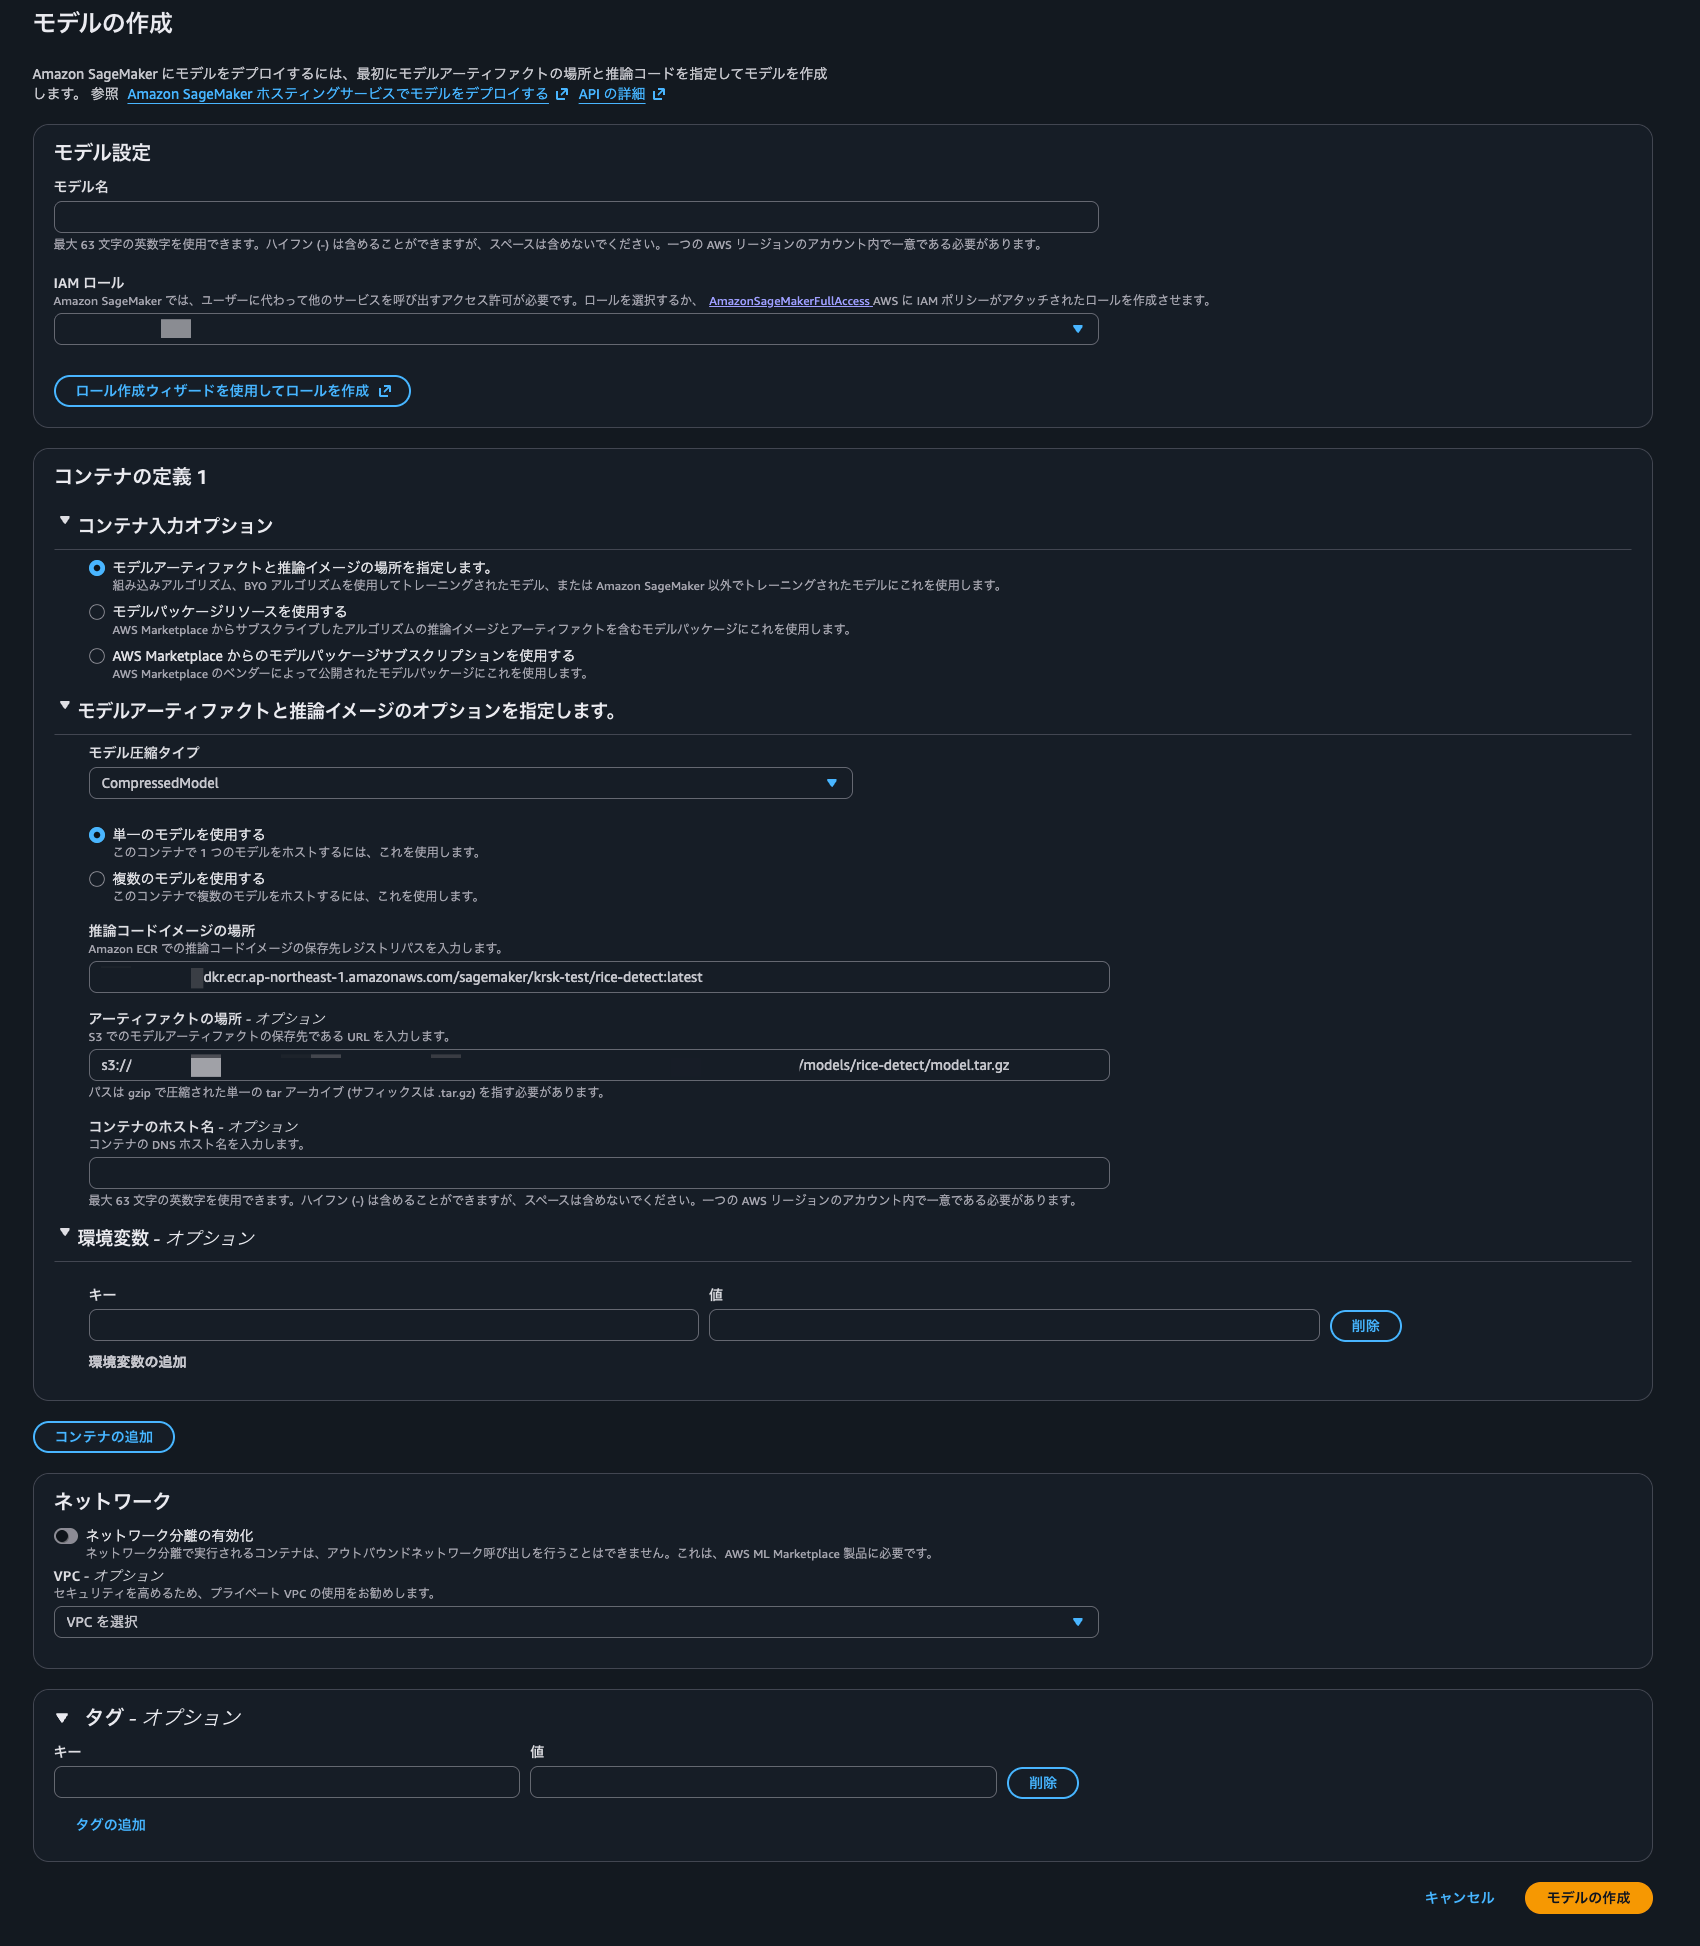Collapse the コンテナ入力オプション section triangle
1700x1946 pixels.
(65, 521)
